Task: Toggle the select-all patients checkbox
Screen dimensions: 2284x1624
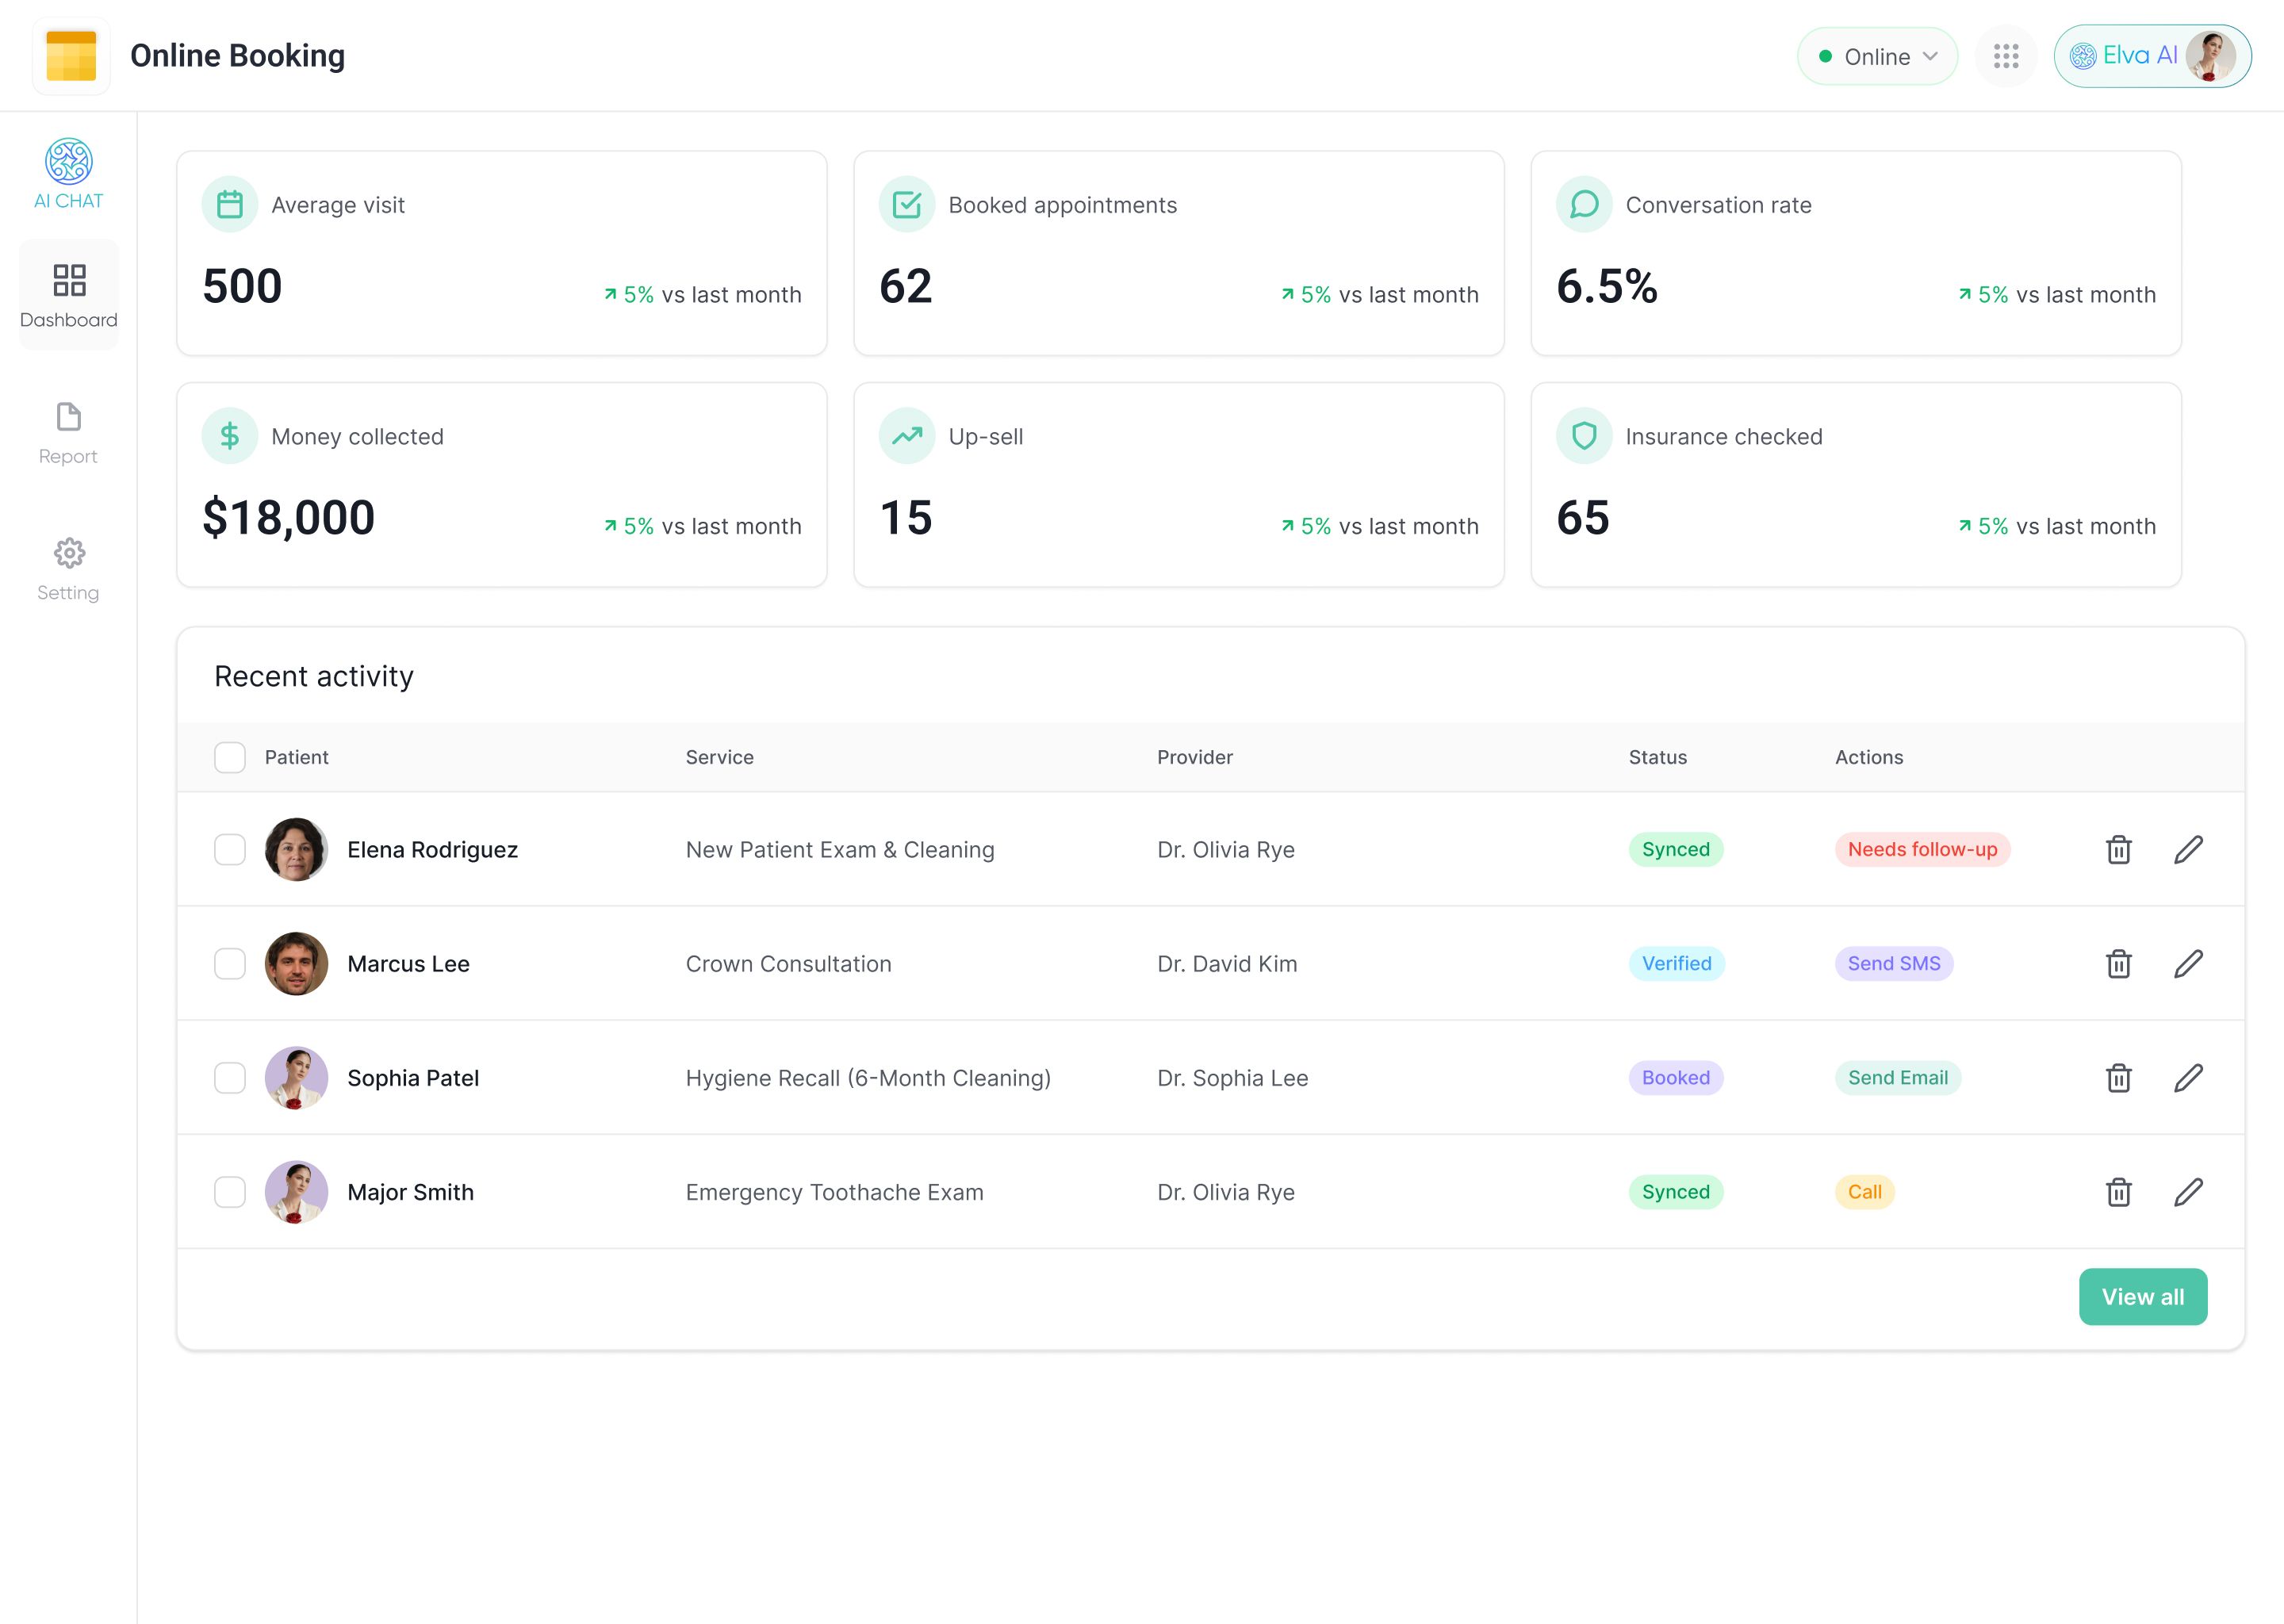Action: [x=229, y=757]
